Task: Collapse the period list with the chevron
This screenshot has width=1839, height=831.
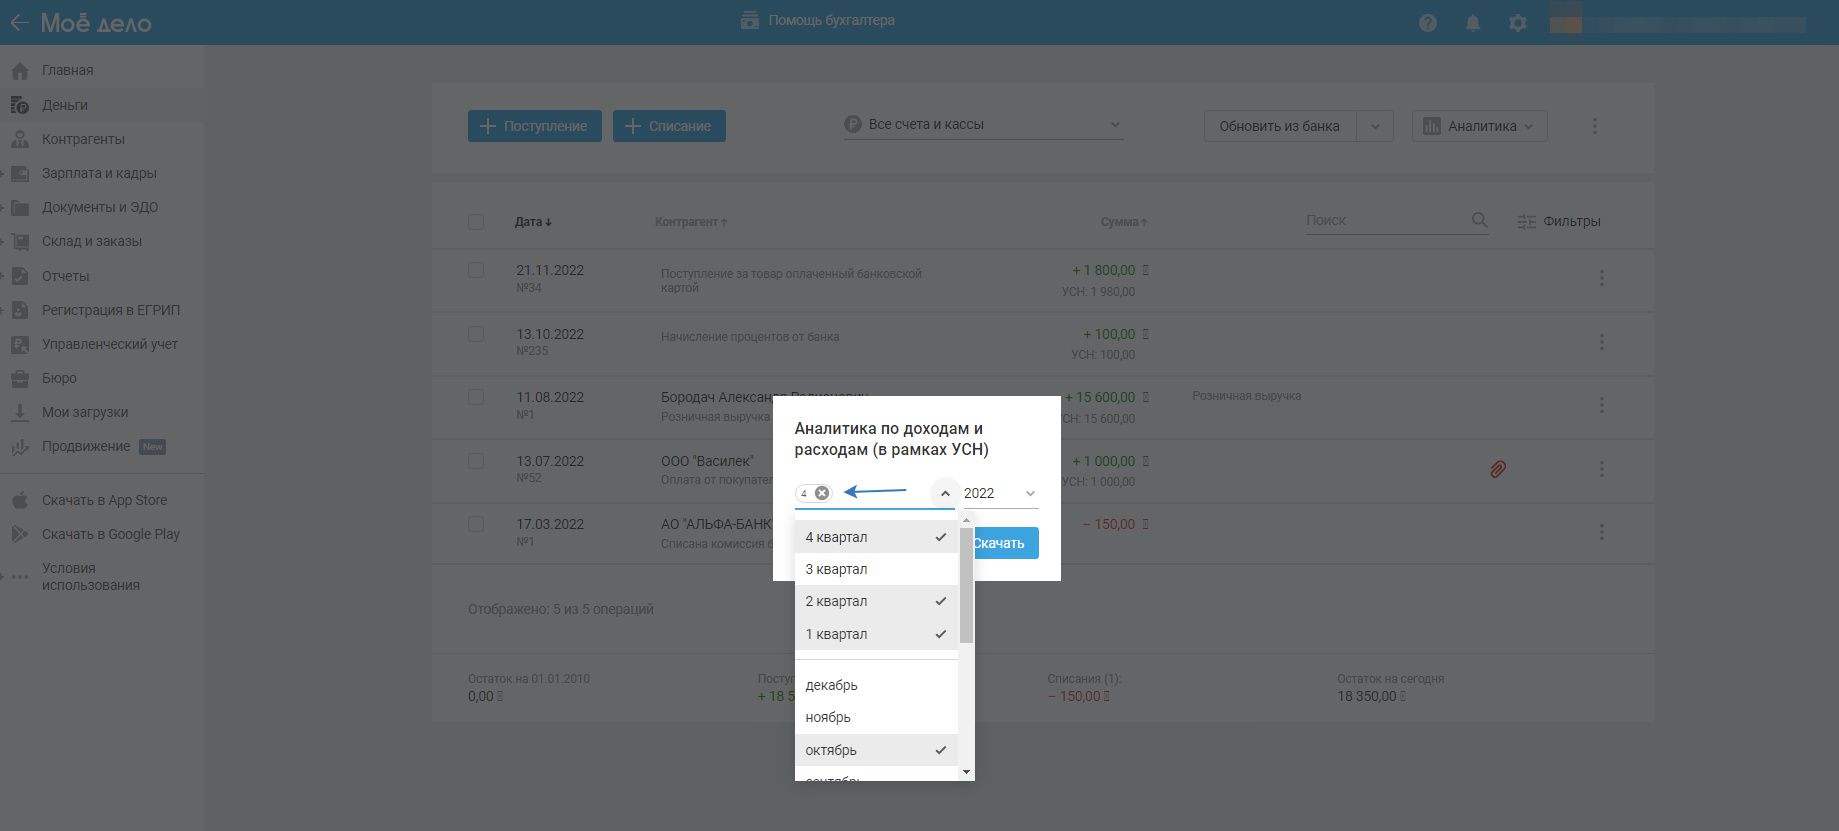Action: (x=945, y=493)
